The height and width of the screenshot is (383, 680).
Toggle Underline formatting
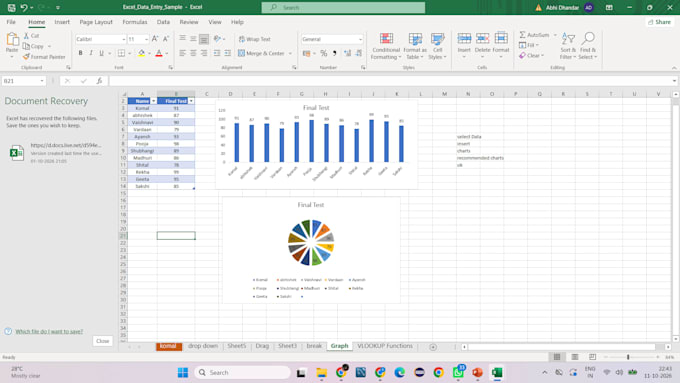(101, 53)
